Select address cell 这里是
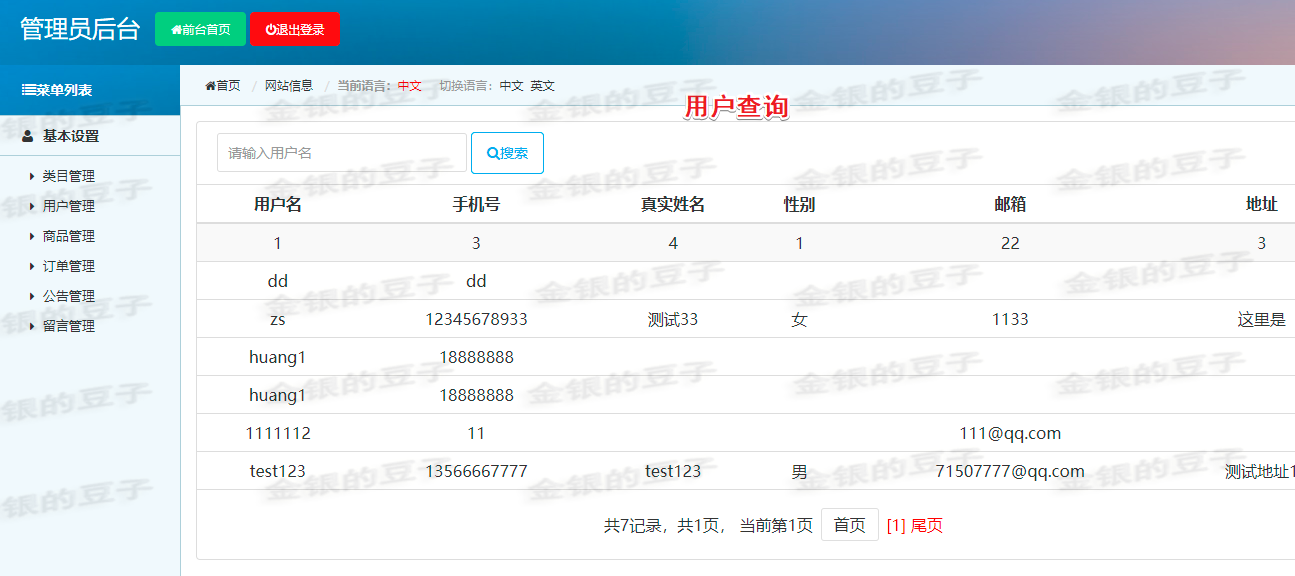Screen dimensions: 1295x576 (x=1261, y=320)
